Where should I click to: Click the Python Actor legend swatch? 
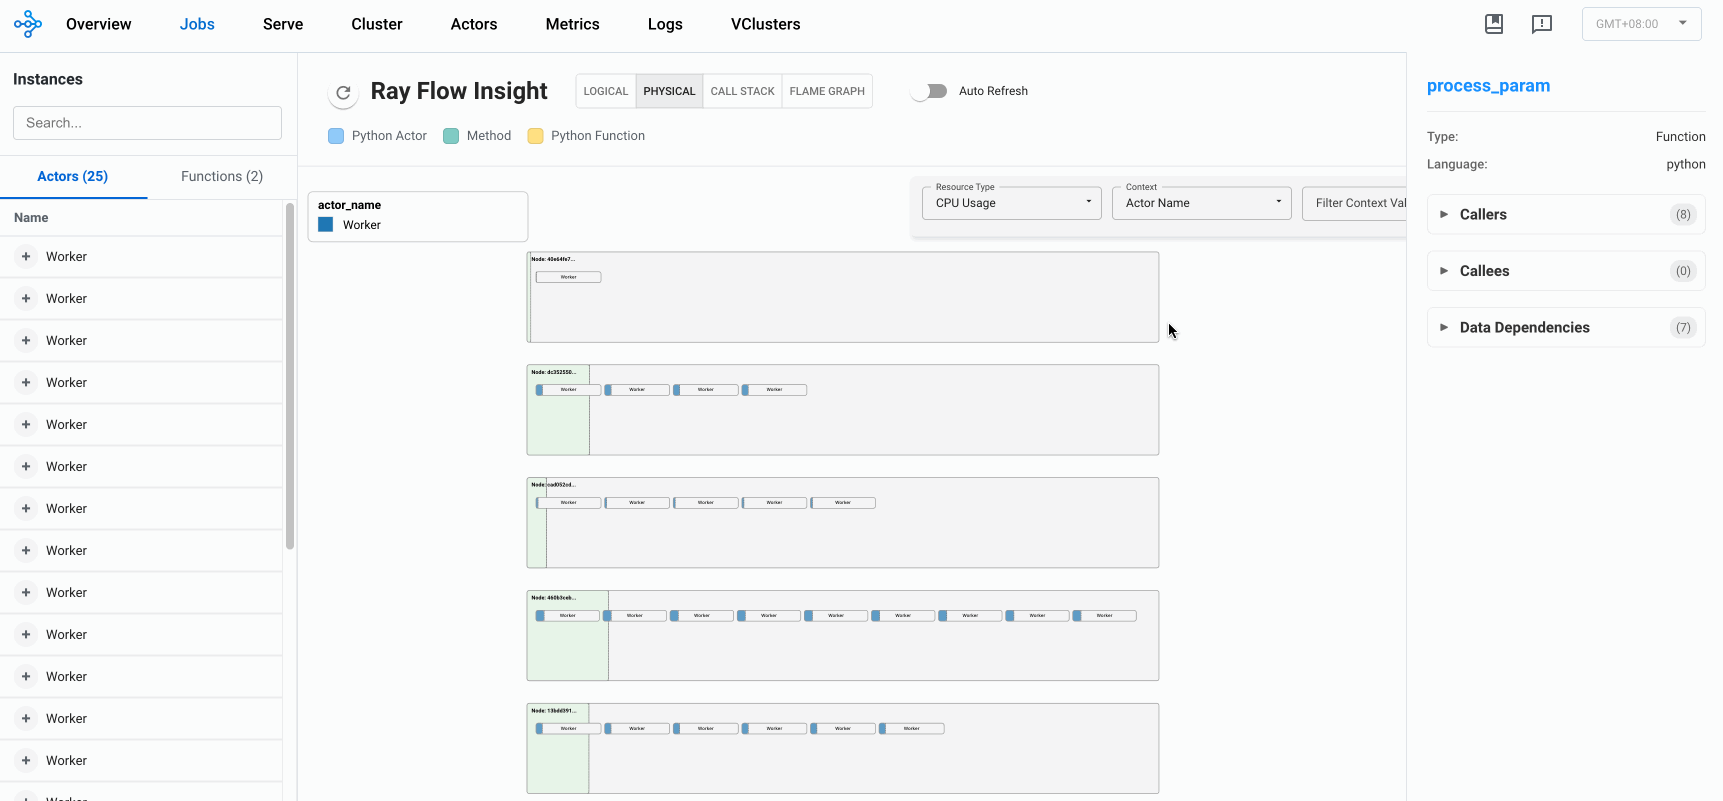click(x=336, y=136)
